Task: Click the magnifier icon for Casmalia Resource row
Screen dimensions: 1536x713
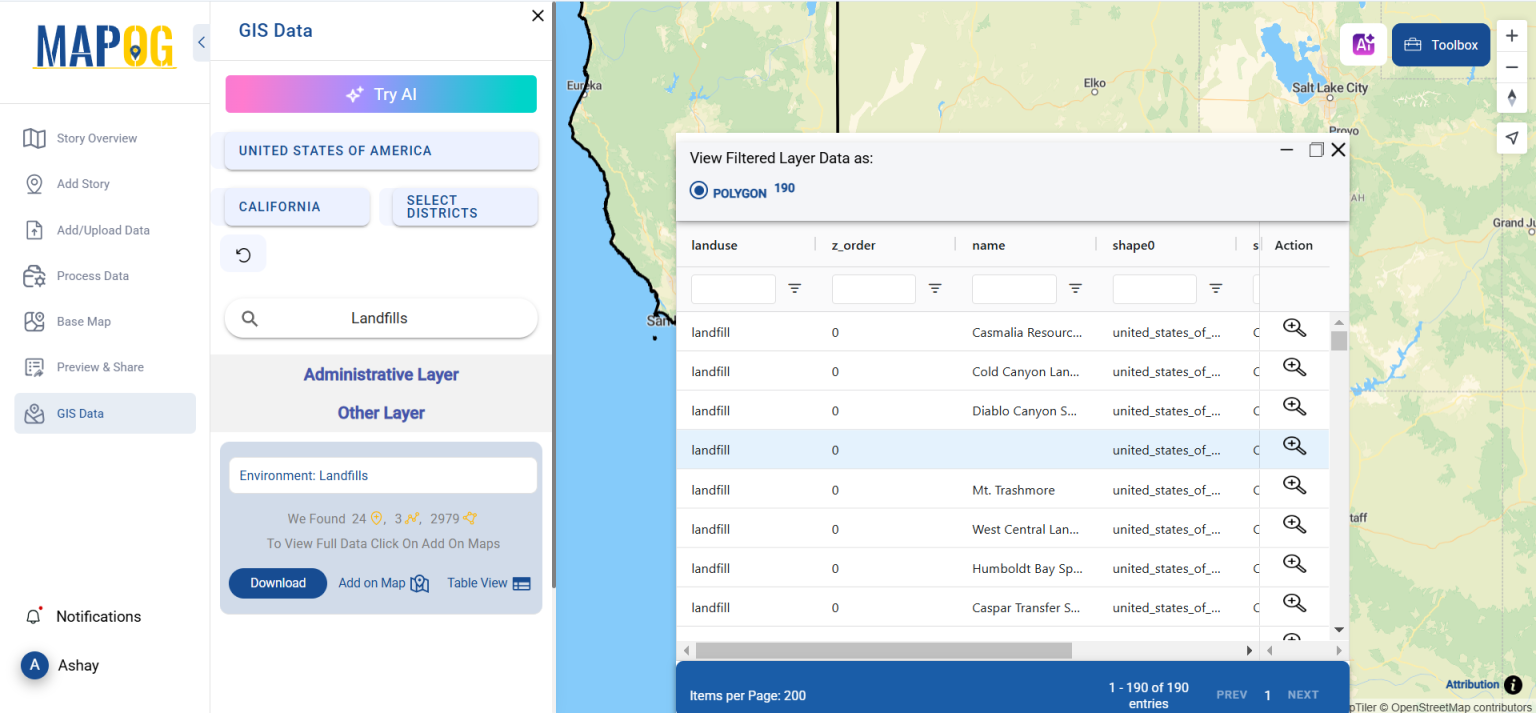Action: click(x=1294, y=327)
